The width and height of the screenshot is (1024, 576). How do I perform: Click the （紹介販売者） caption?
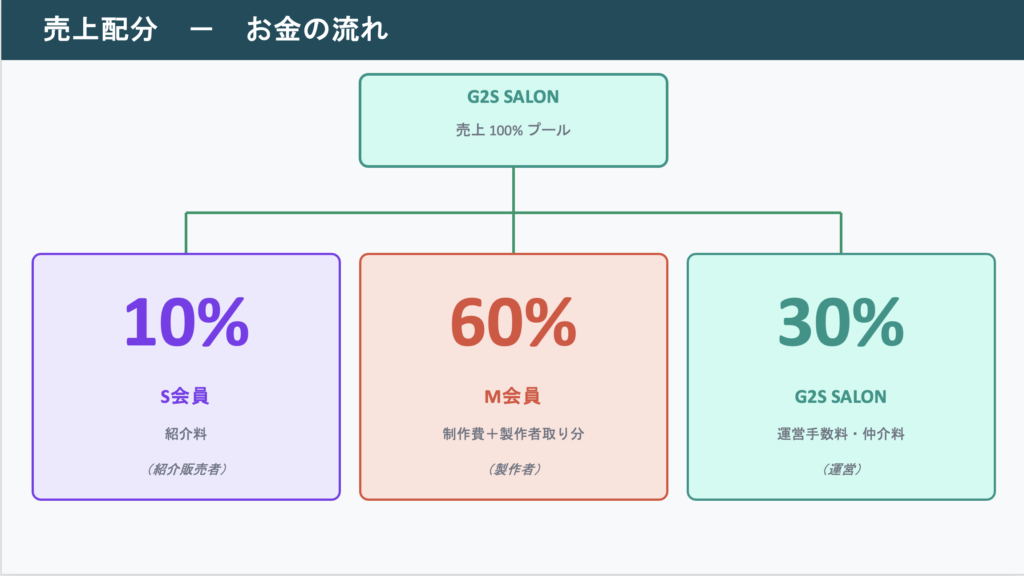tap(186, 469)
